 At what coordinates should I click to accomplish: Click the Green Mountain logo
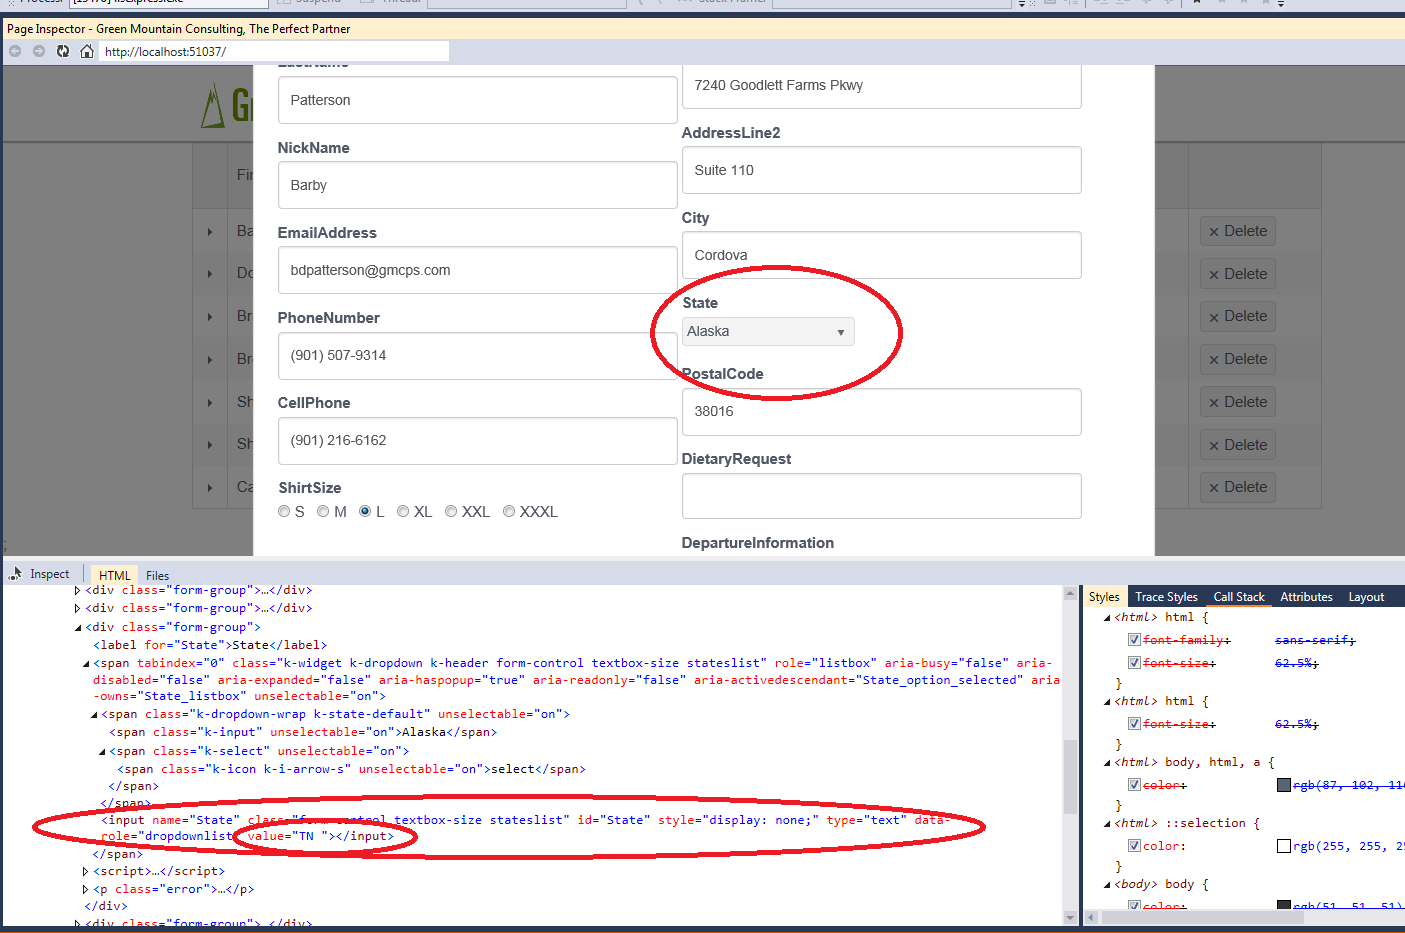(227, 104)
